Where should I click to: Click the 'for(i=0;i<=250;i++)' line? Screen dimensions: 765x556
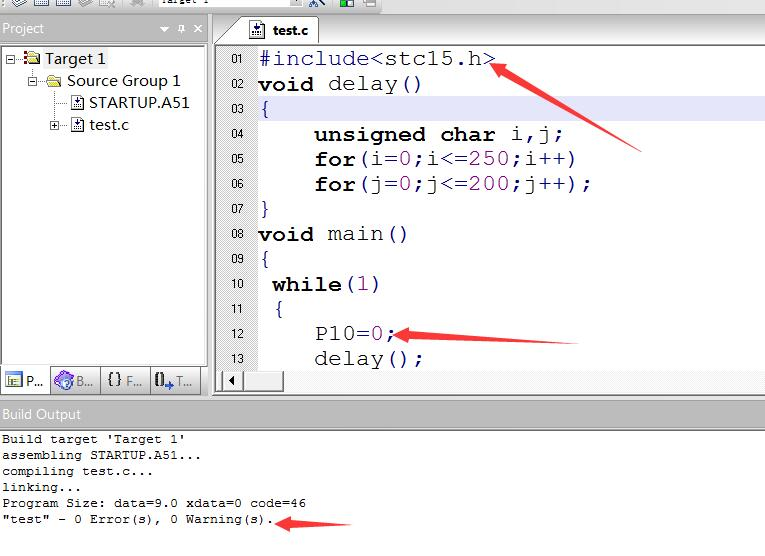tap(445, 159)
